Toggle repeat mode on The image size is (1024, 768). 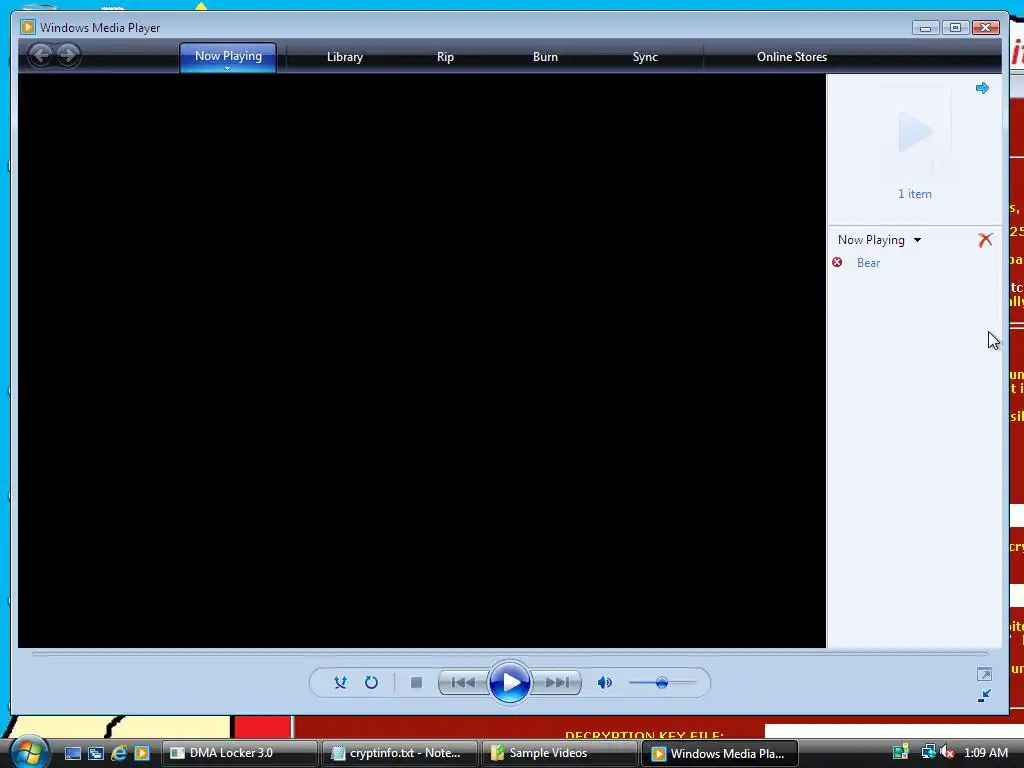pyautogui.click(x=371, y=682)
